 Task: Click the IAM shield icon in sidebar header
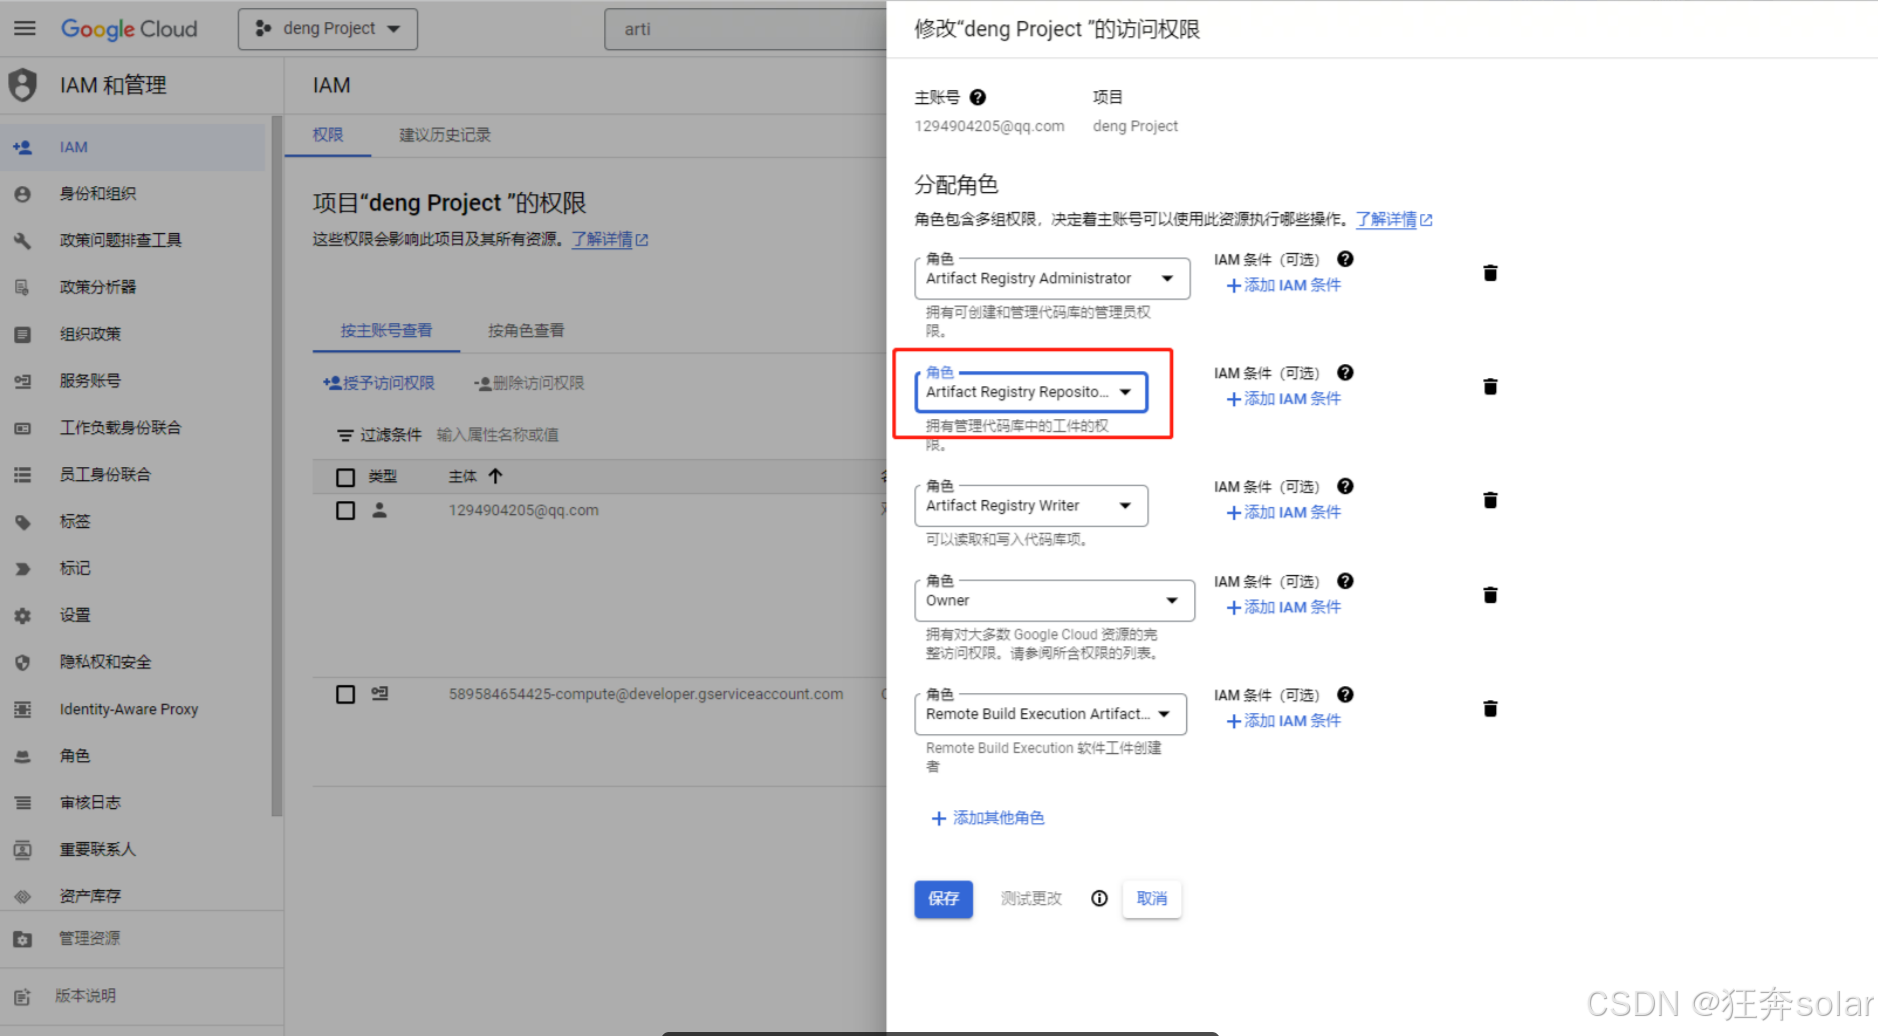23,85
